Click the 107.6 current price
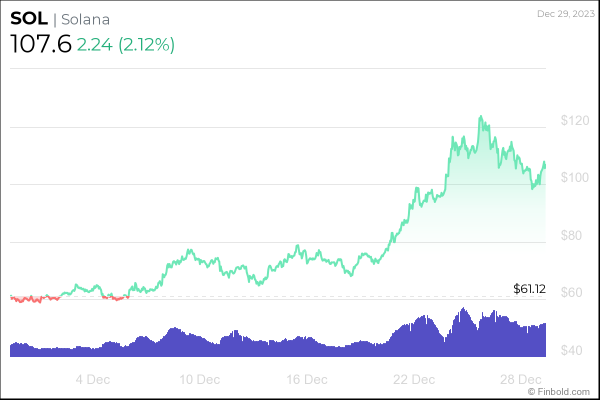The height and width of the screenshot is (400, 600). tap(40, 45)
